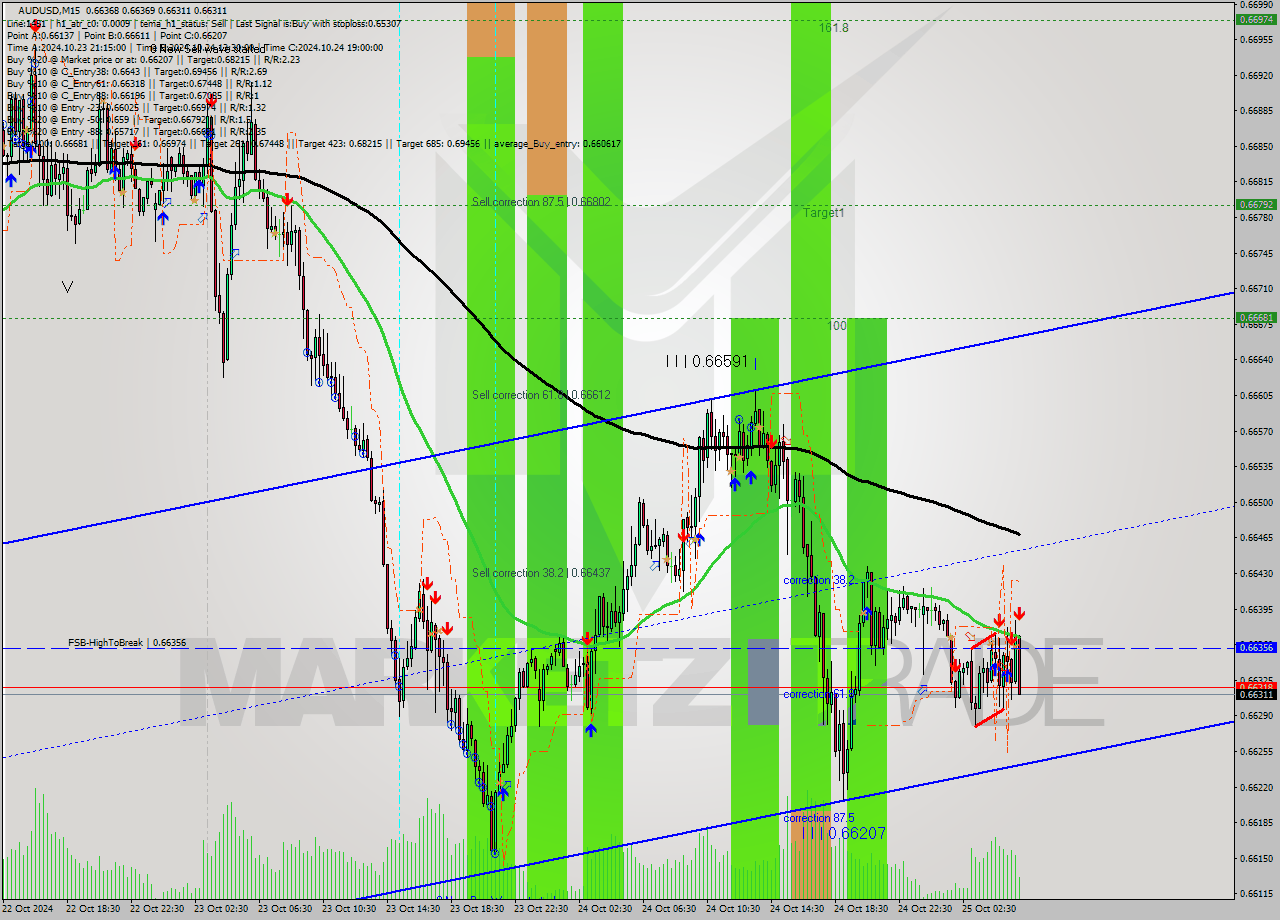Click price axis value 0.66290
The height and width of the screenshot is (920, 1280).
pyautogui.click(x=1257, y=715)
